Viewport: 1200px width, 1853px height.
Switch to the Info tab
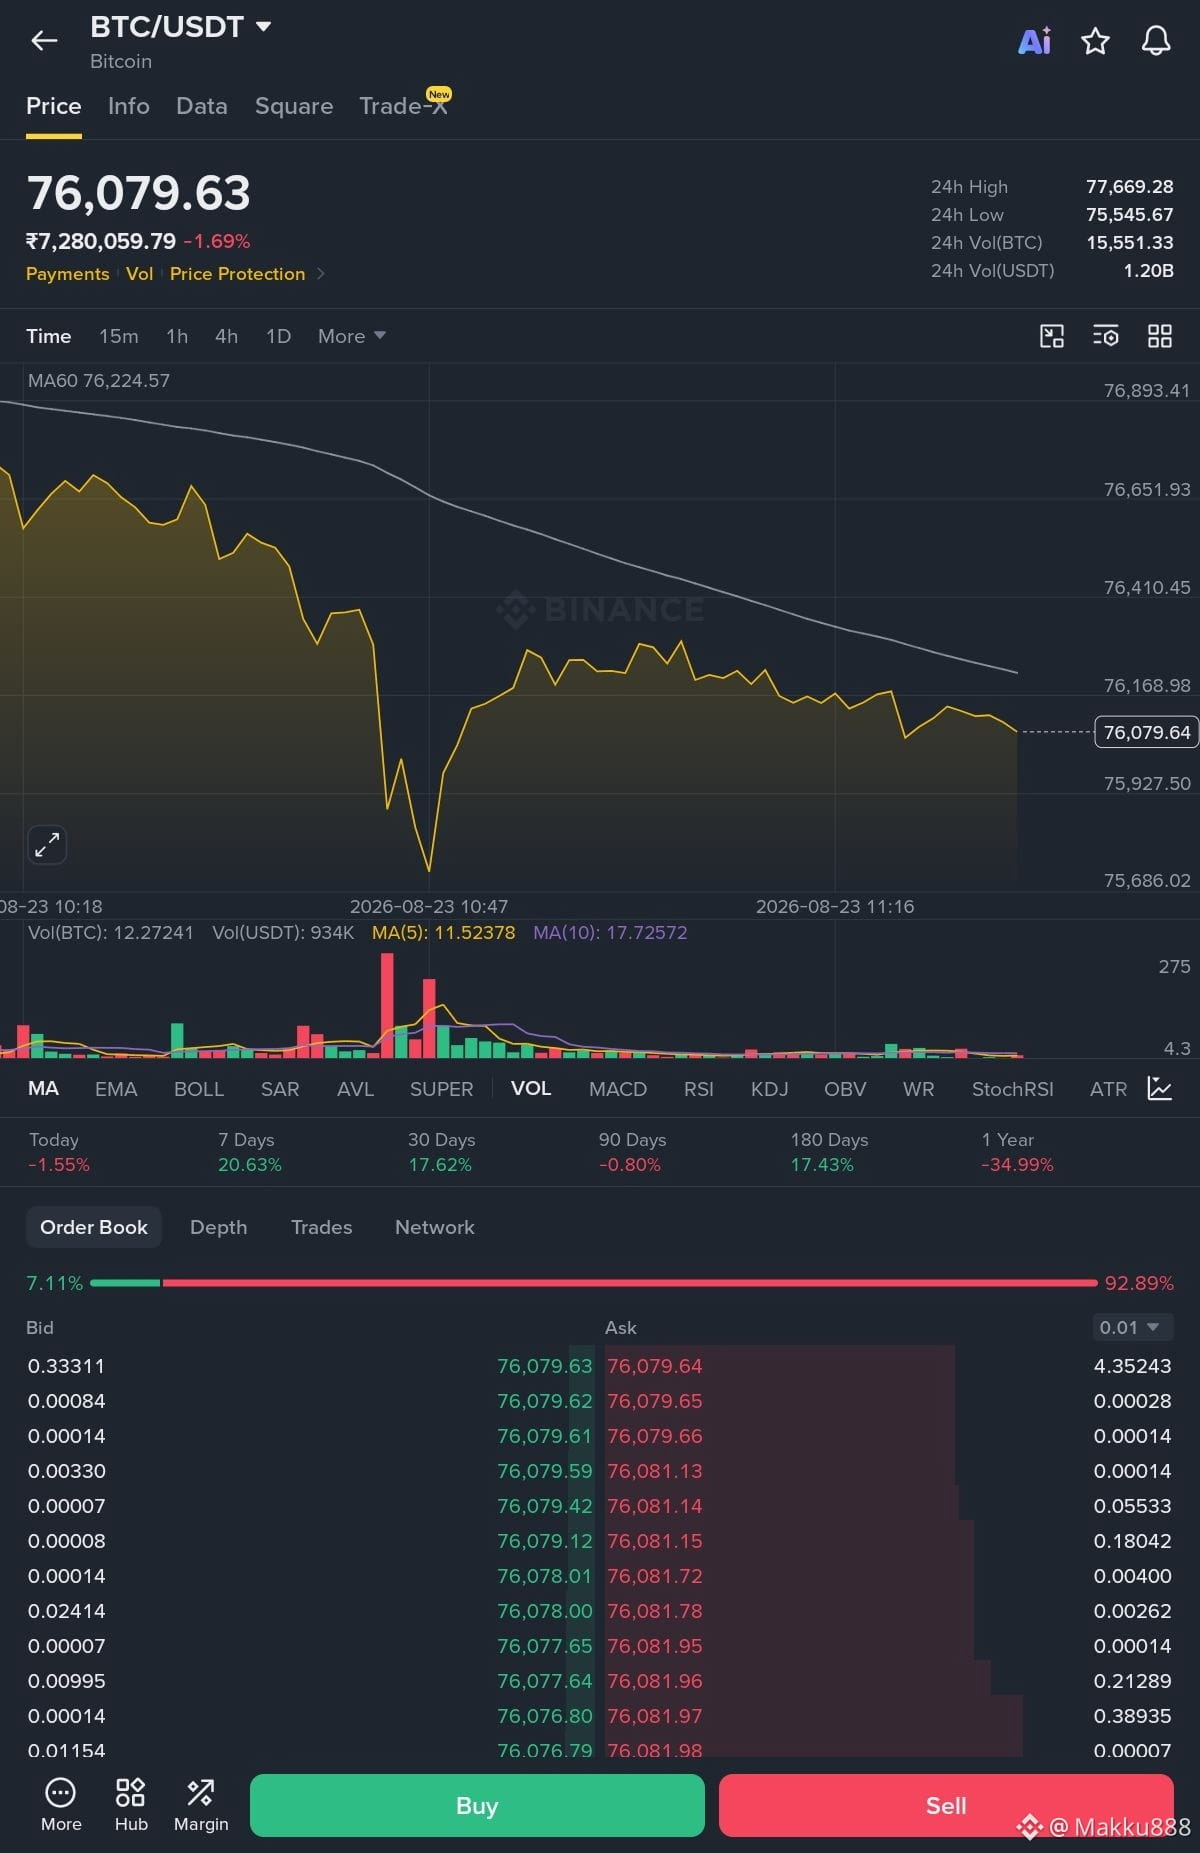tap(129, 106)
